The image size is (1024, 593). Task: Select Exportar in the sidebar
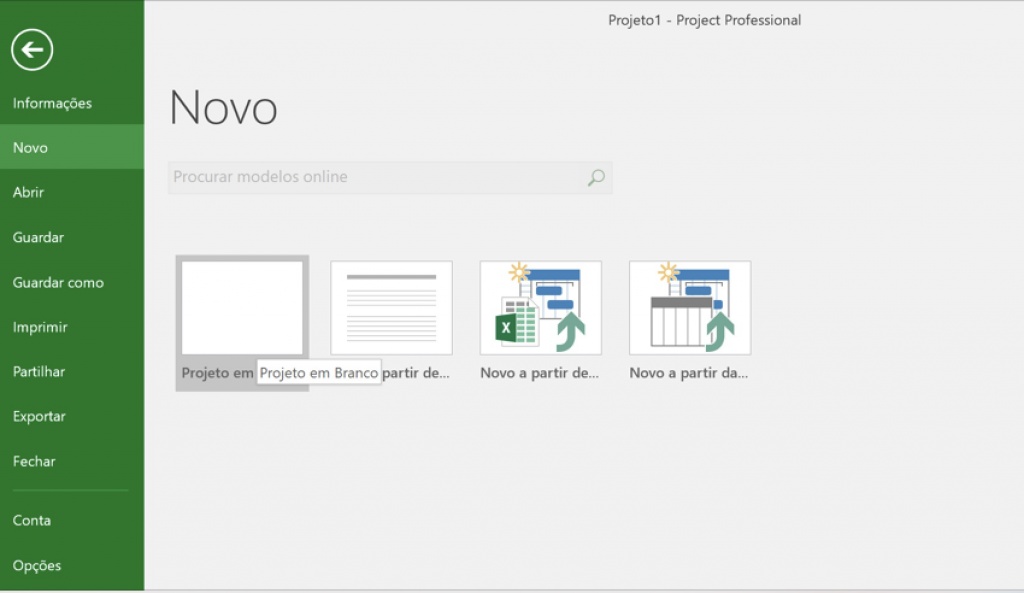[38, 416]
